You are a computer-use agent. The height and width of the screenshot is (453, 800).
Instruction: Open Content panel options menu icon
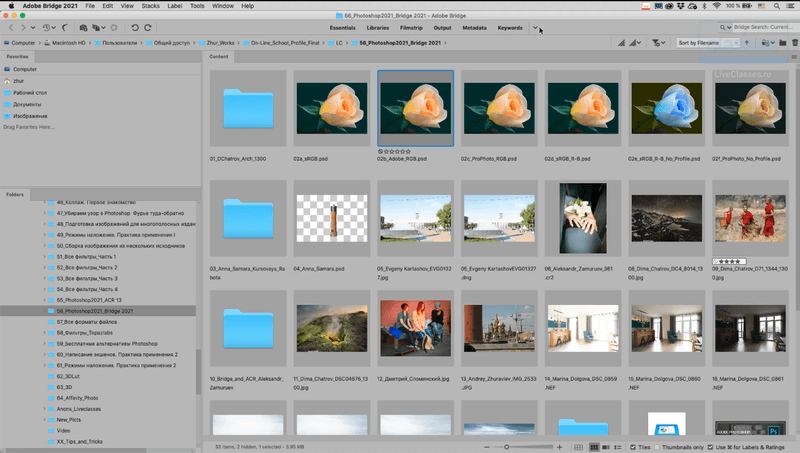click(794, 57)
